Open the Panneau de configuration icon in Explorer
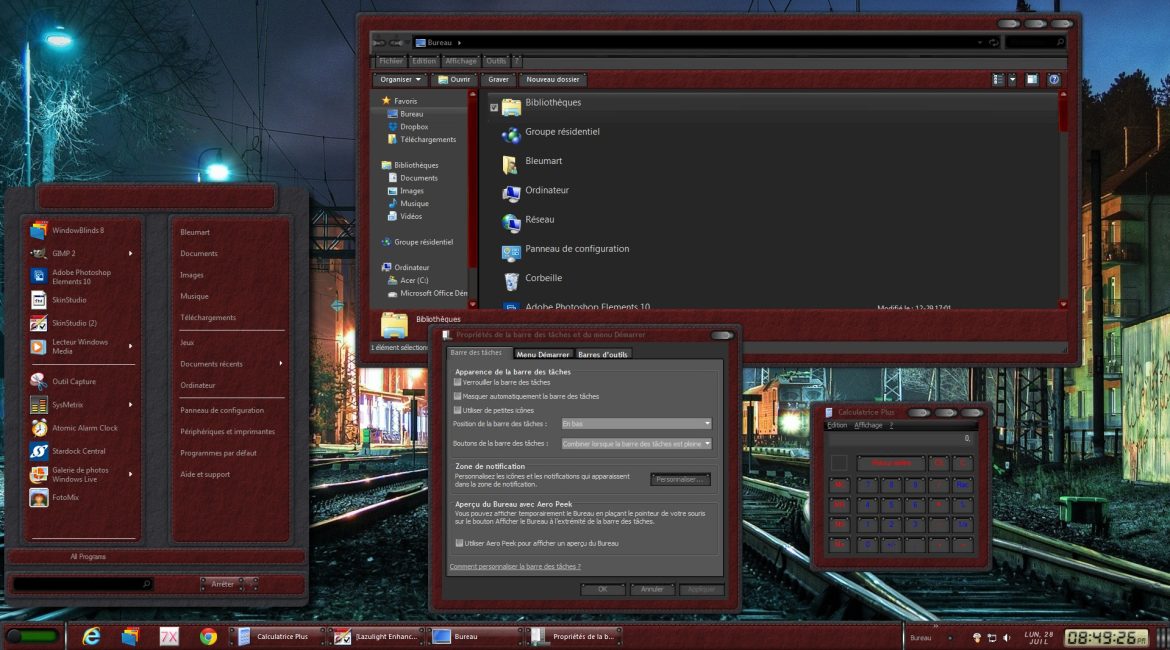Viewport: 1170px width, 650px height. [x=511, y=250]
